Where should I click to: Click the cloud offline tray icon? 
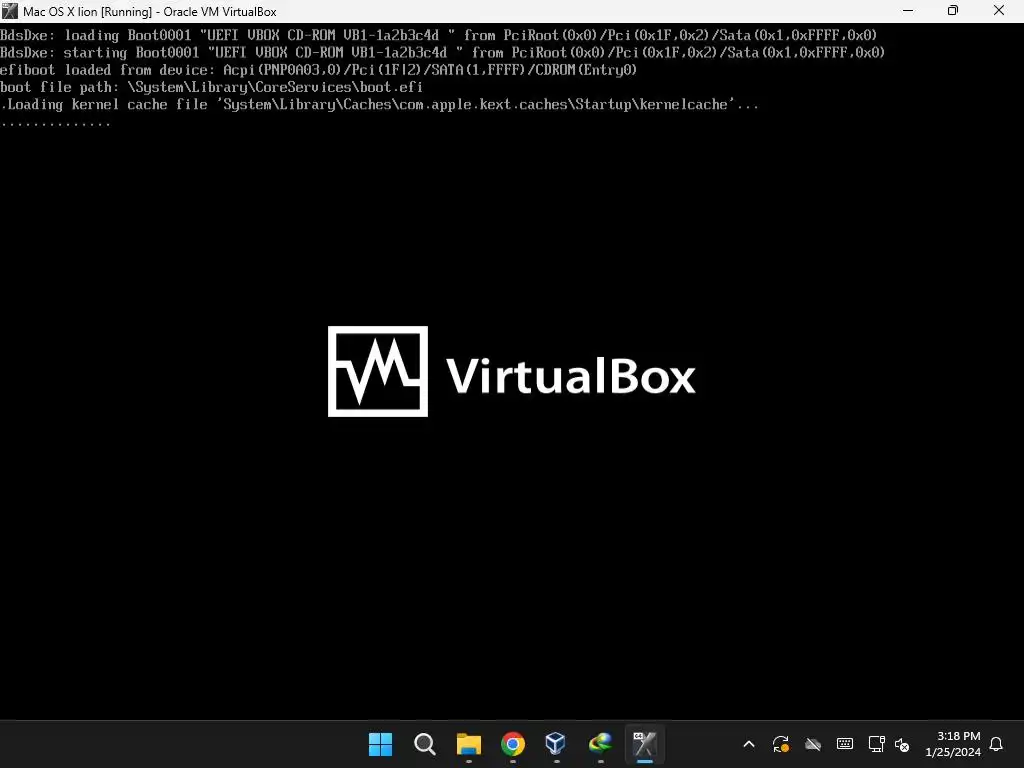tap(812, 744)
